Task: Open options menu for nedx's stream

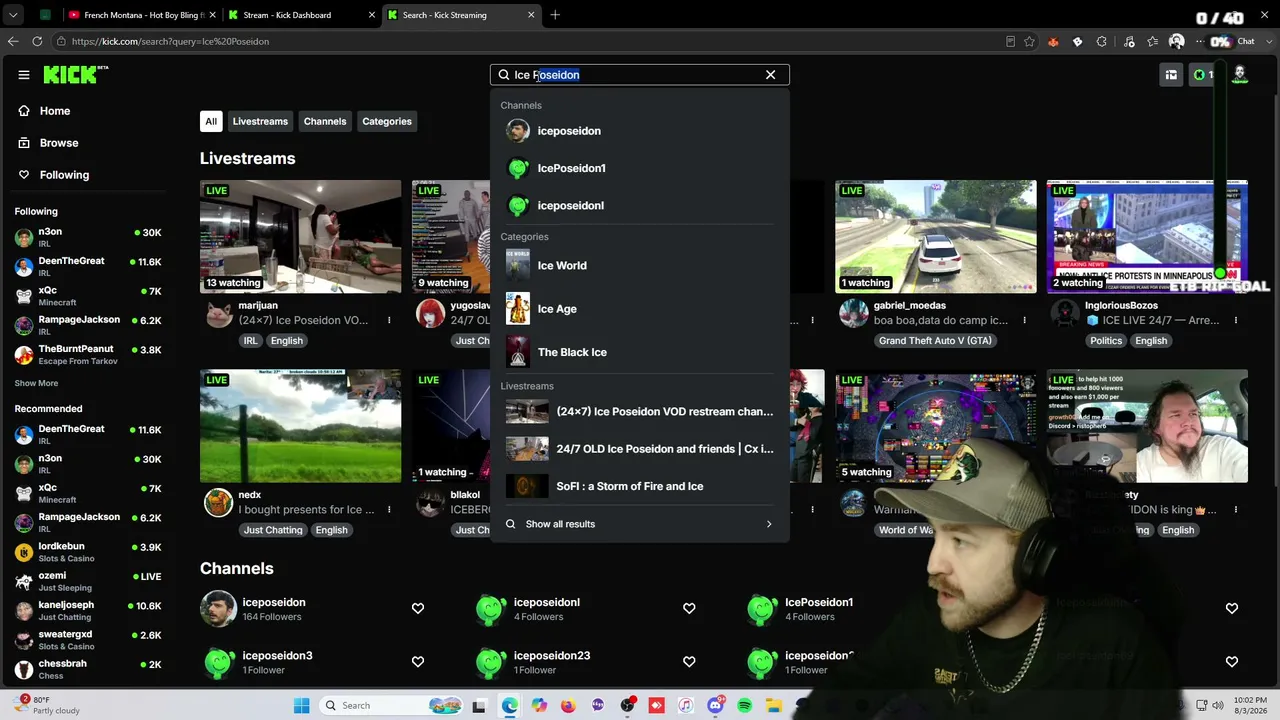Action: click(389, 510)
